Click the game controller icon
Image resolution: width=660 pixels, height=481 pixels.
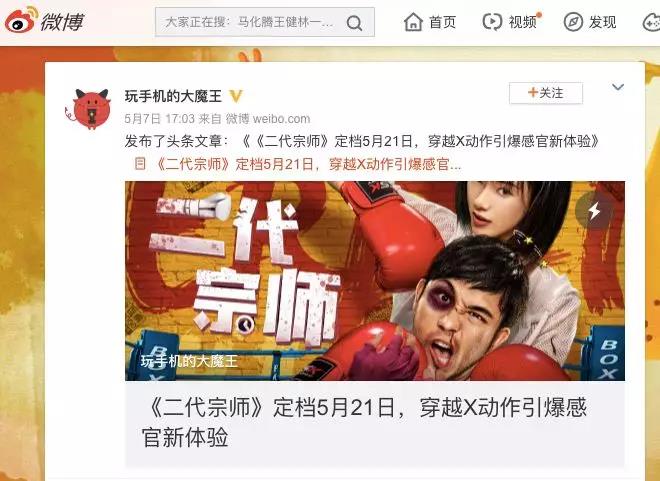pyautogui.click(x=651, y=22)
